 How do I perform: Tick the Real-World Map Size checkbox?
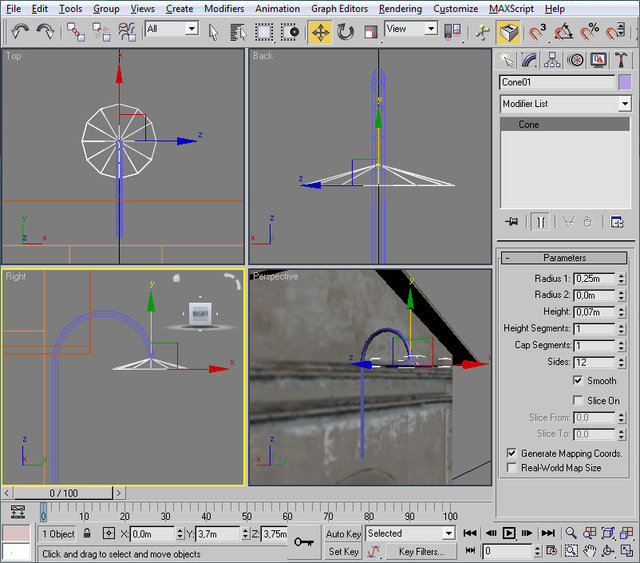(x=512, y=468)
